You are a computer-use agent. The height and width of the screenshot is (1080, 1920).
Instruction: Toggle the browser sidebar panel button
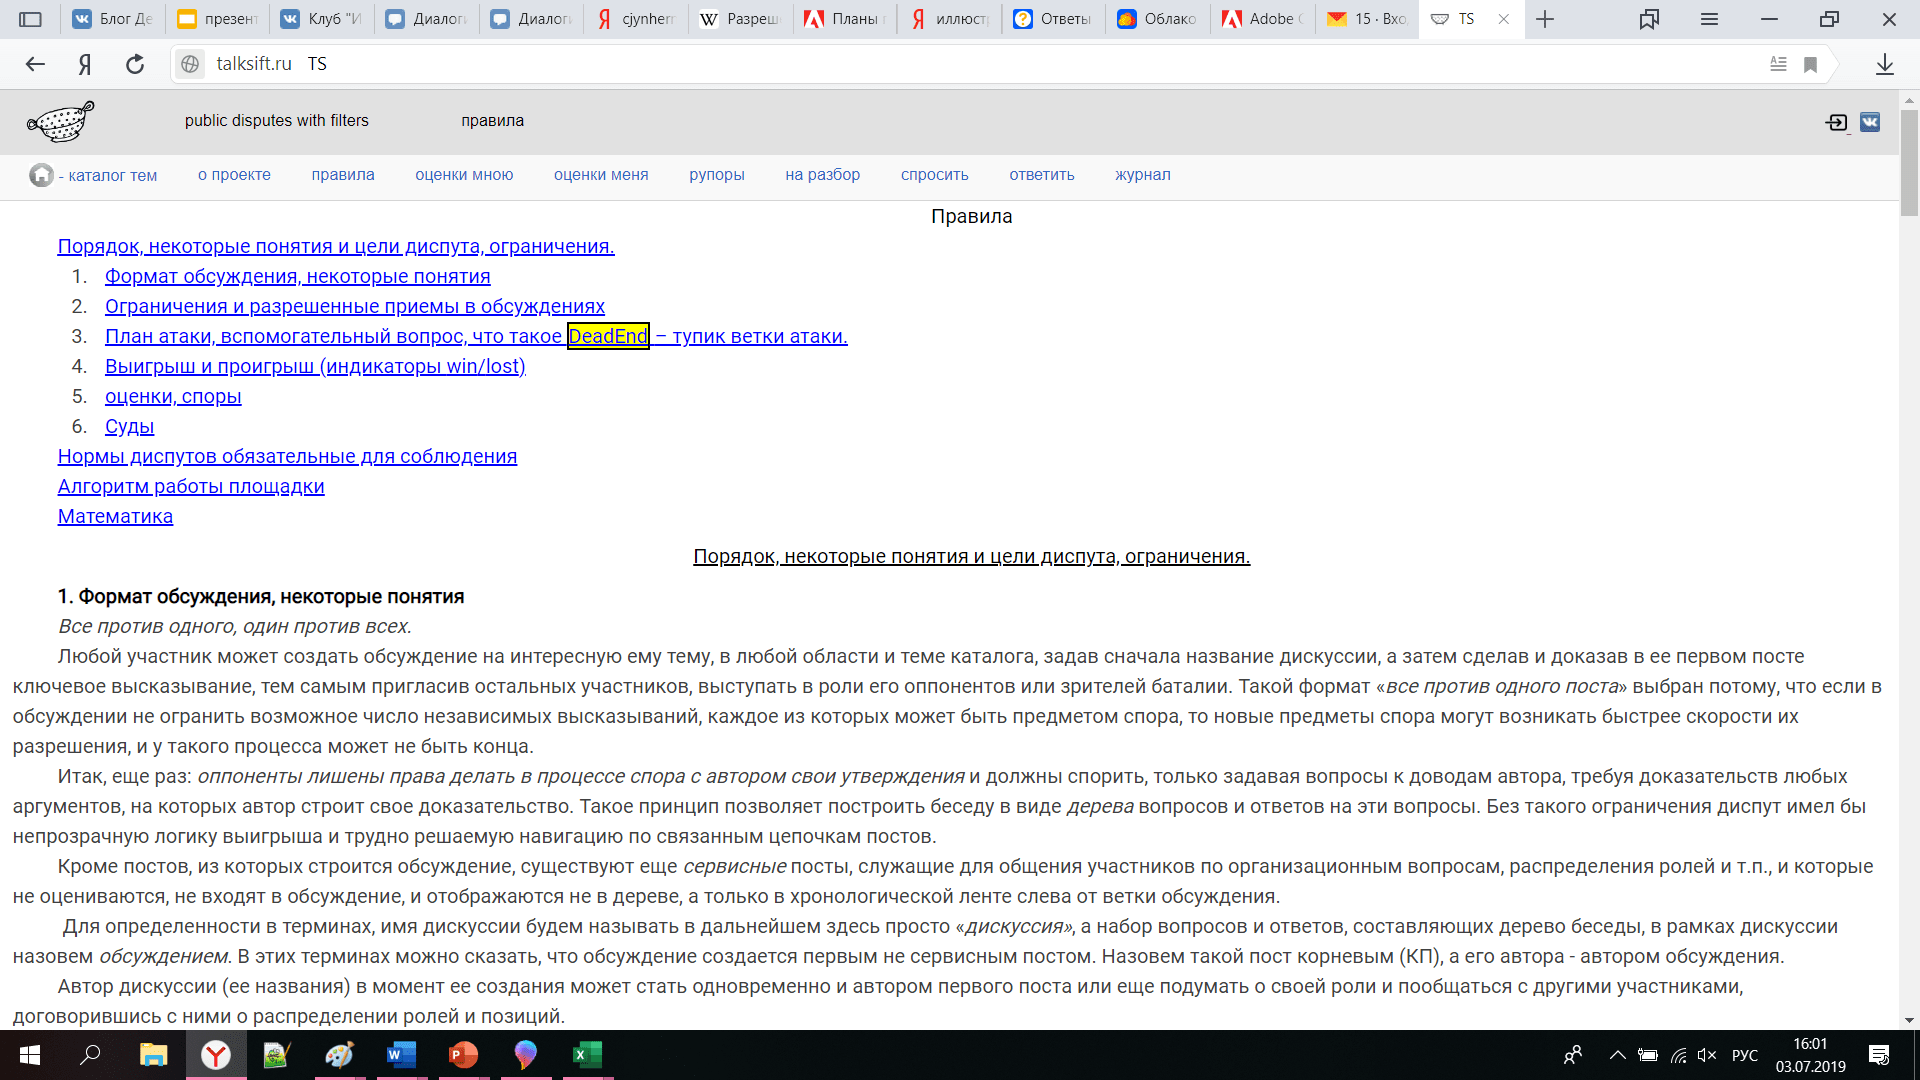[31, 19]
